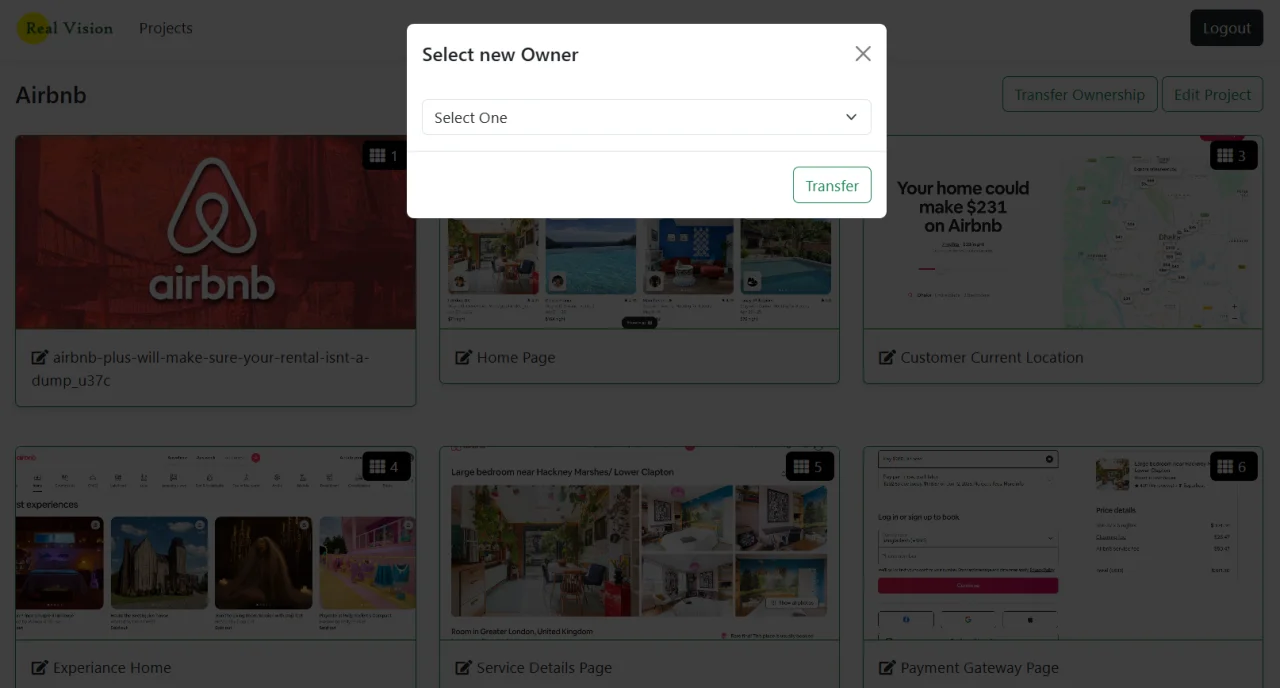The width and height of the screenshot is (1280, 688).
Task: Click edit icon next to Experiance Home
Action: pyautogui.click(x=40, y=667)
